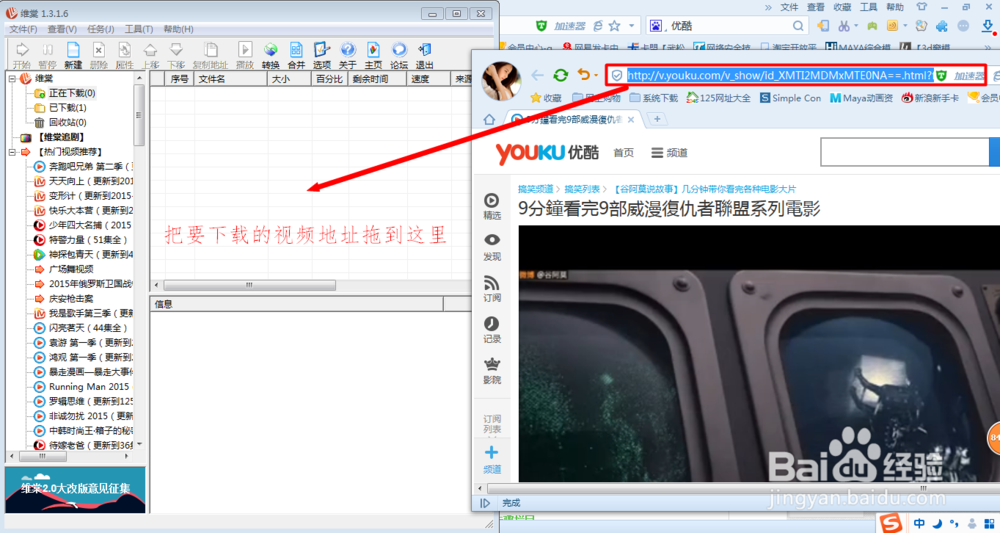Open the Maya动画资 bookmark
The image size is (1000, 533).
[862, 98]
